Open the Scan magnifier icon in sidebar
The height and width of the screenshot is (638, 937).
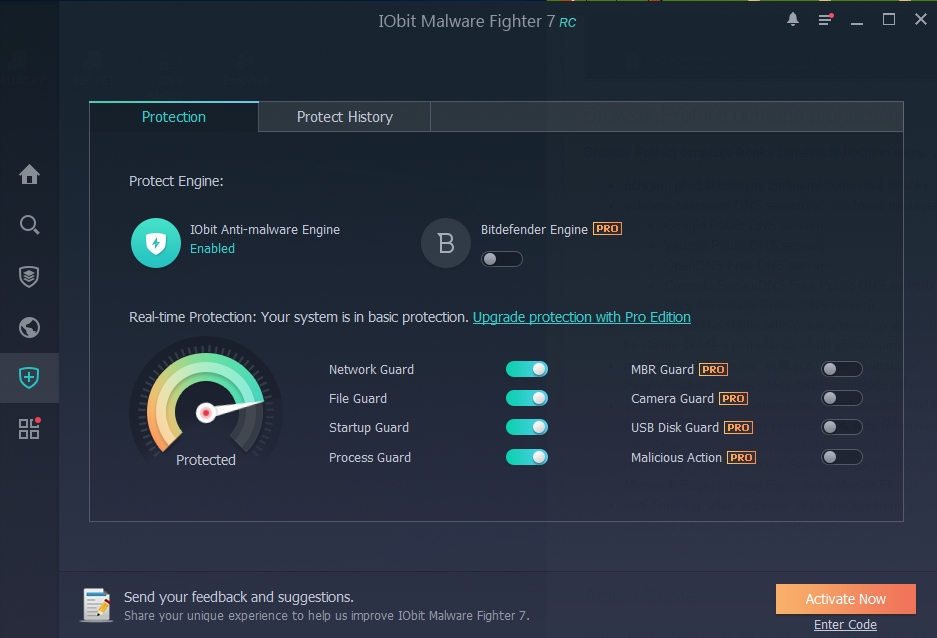pyautogui.click(x=29, y=225)
